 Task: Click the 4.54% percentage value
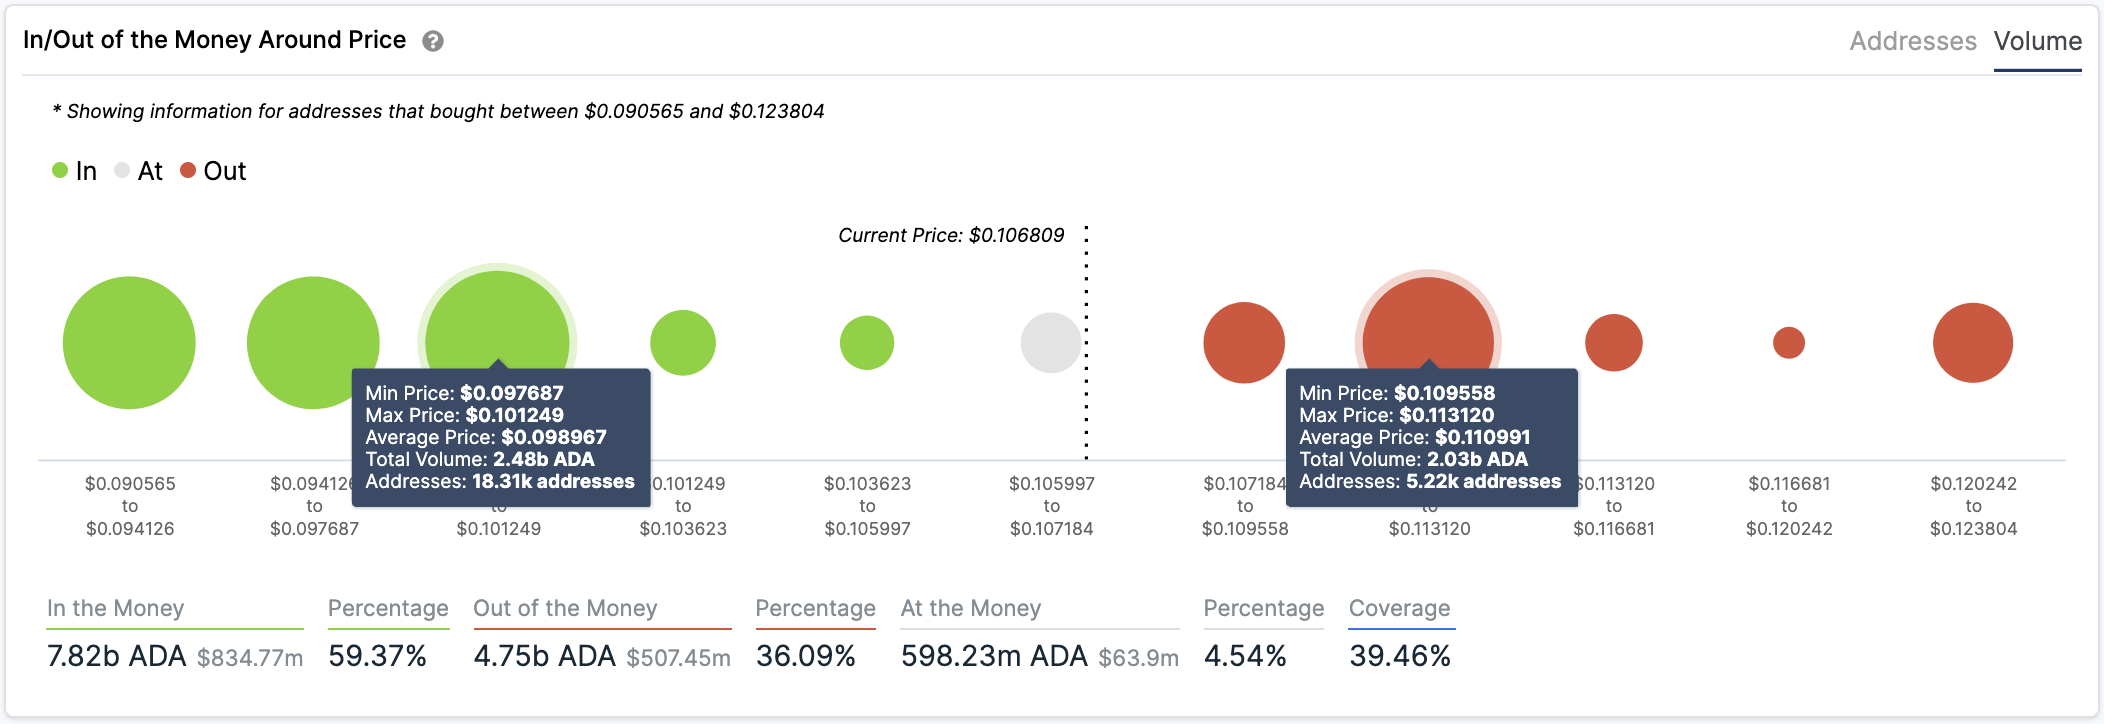click(x=1245, y=656)
